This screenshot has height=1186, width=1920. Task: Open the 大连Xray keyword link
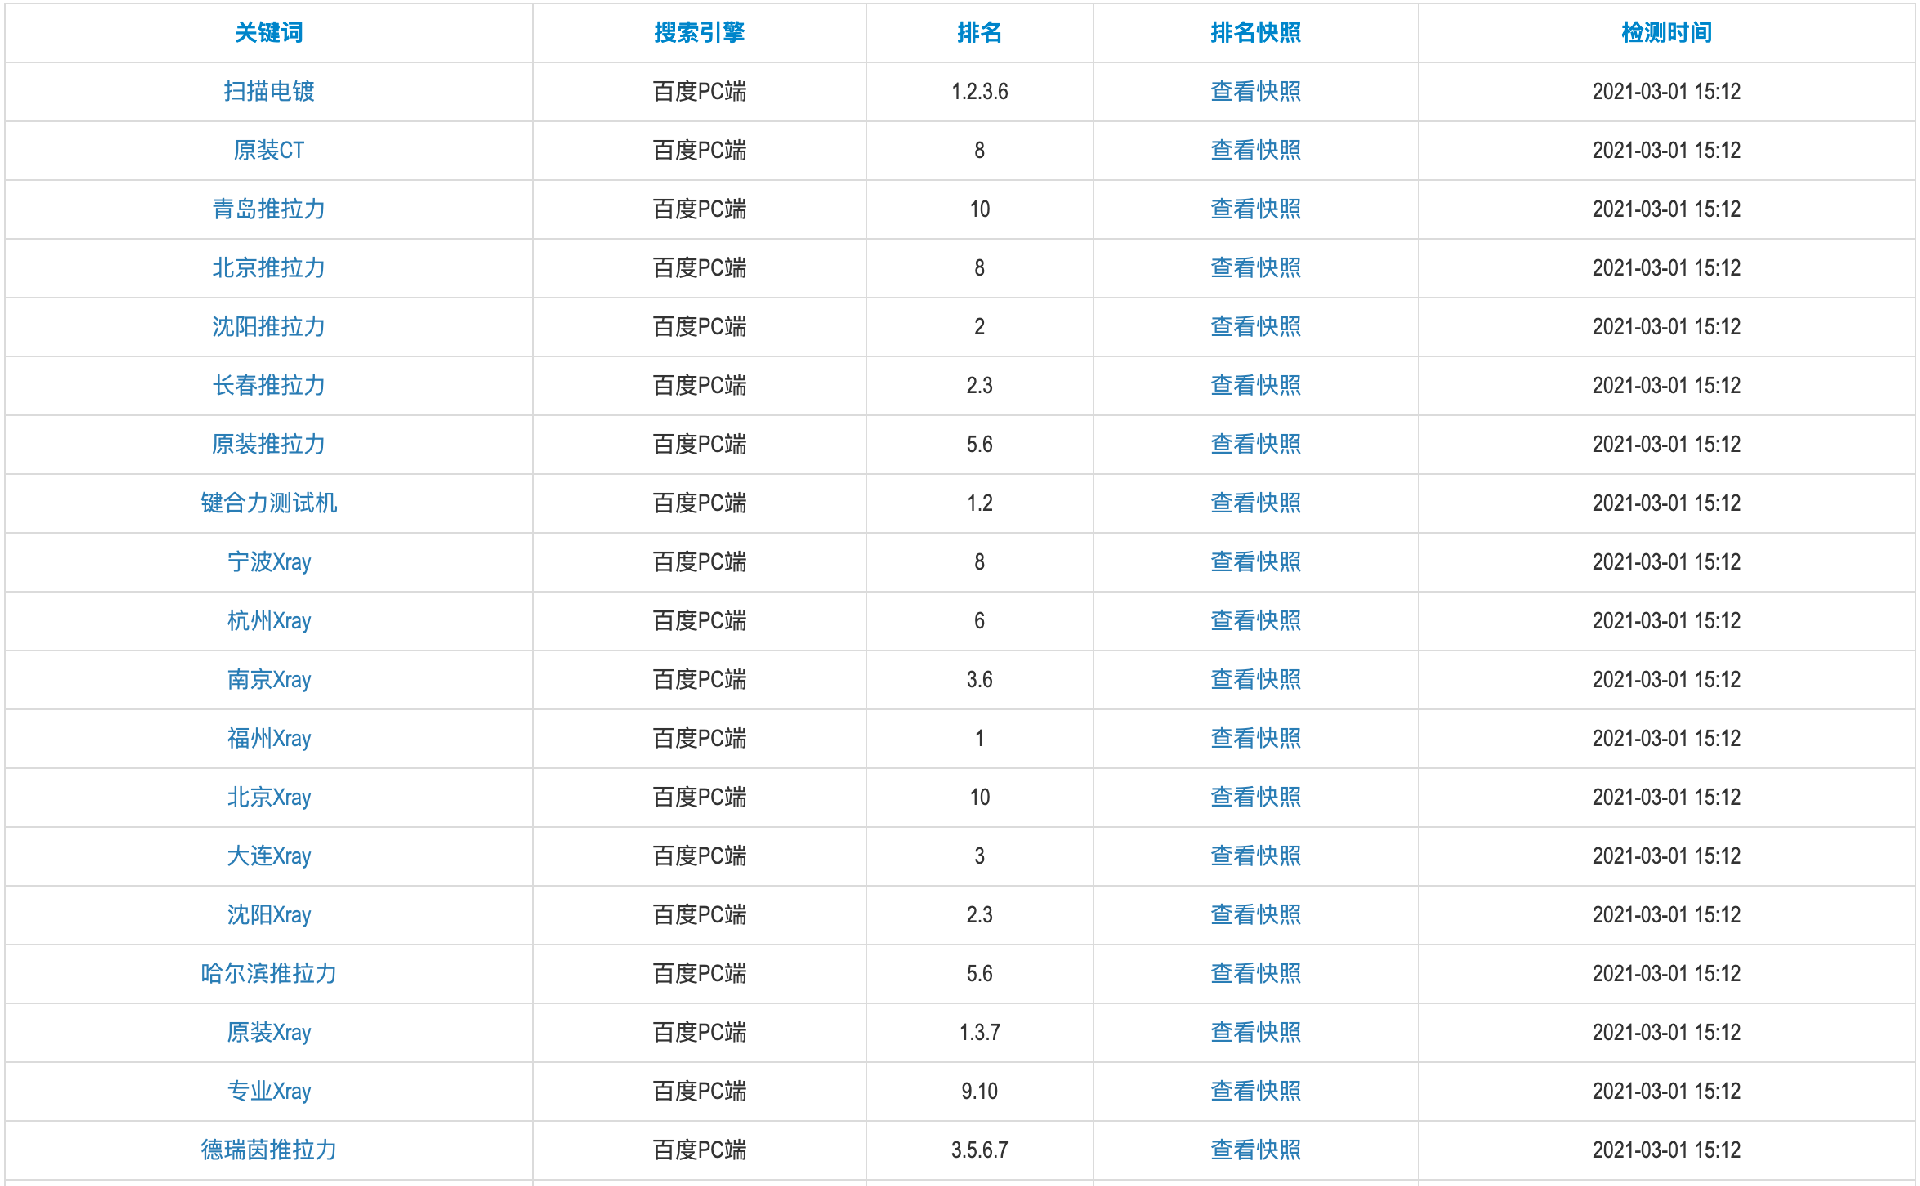(x=269, y=856)
